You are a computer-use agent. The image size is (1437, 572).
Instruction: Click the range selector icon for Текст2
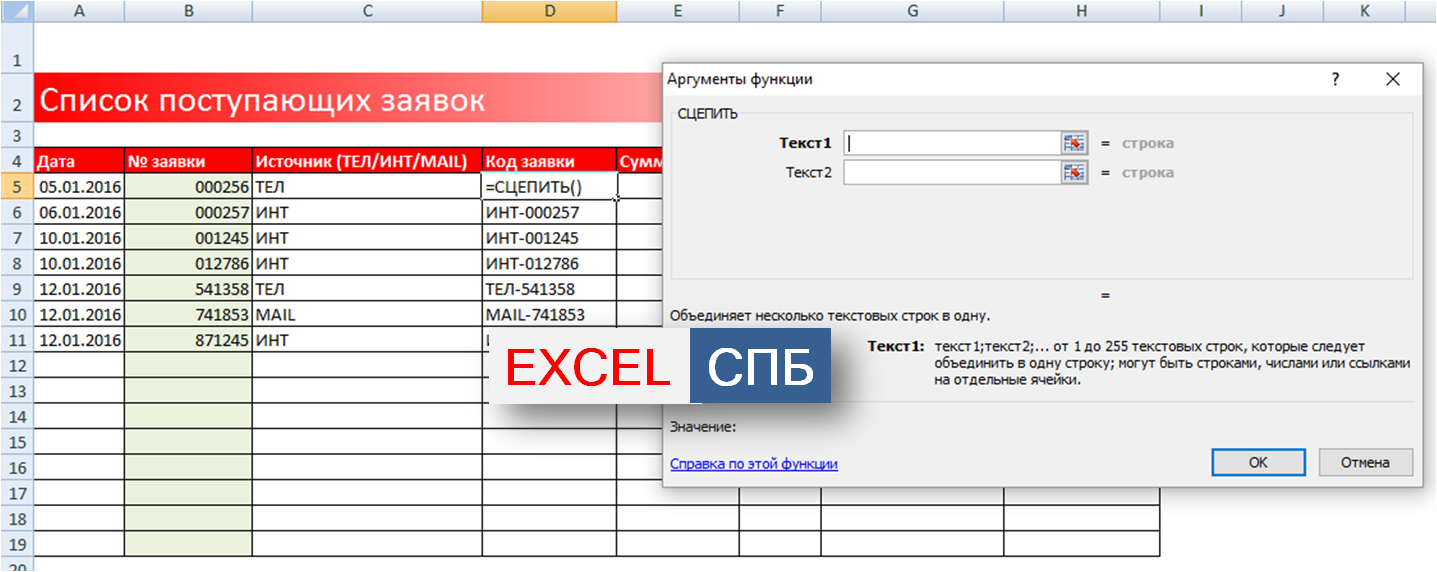(1074, 173)
